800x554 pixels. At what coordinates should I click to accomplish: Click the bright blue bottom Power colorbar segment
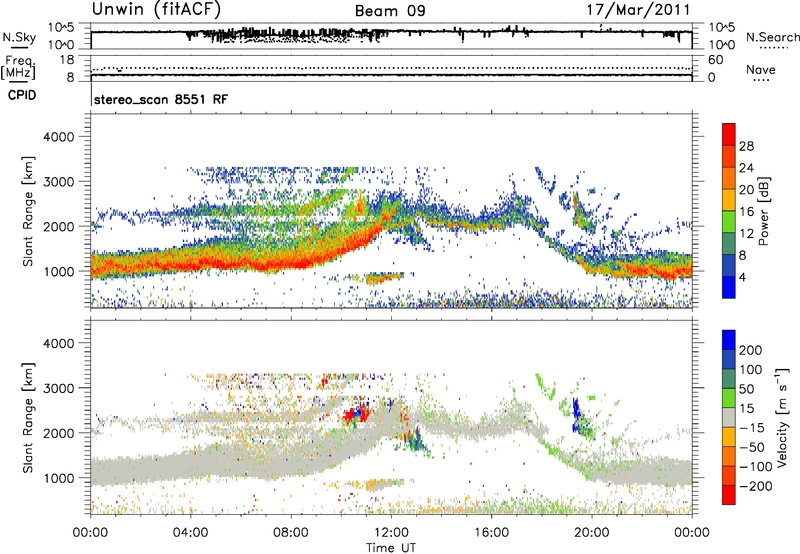pos(729,287)
